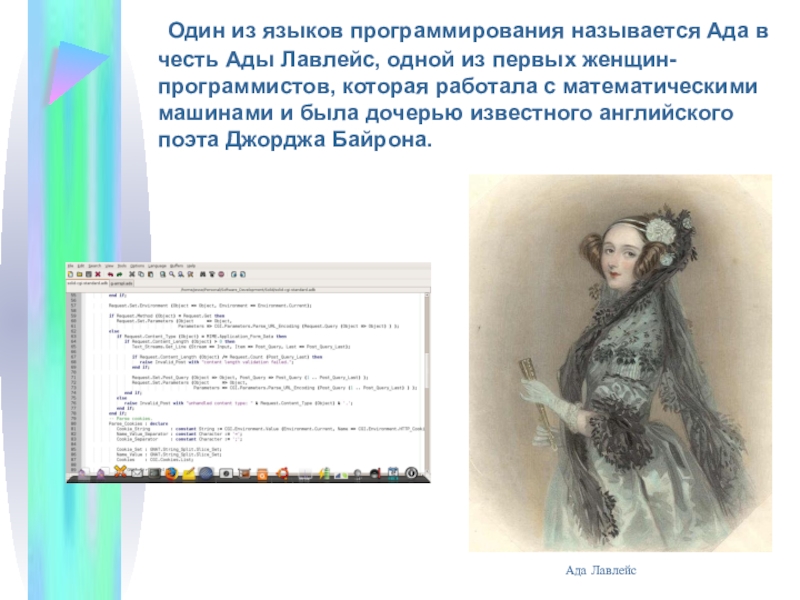Open the Options menu in the editor
The height and width of the screenshot is (600, 800).
137,266
